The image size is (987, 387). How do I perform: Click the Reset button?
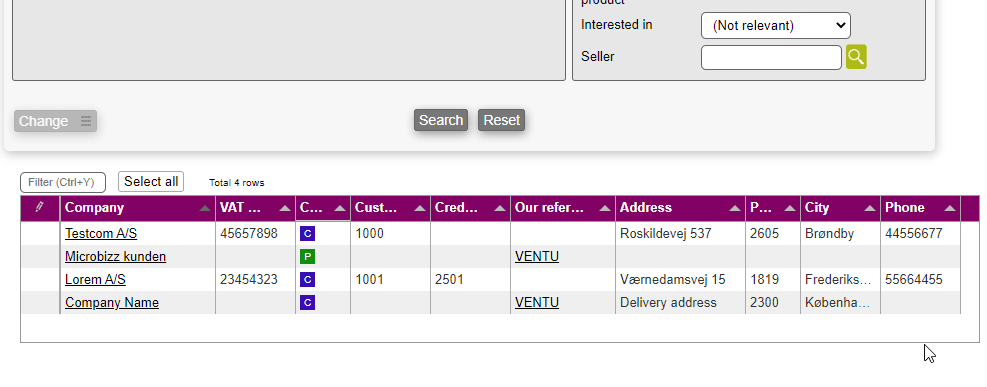501,120
